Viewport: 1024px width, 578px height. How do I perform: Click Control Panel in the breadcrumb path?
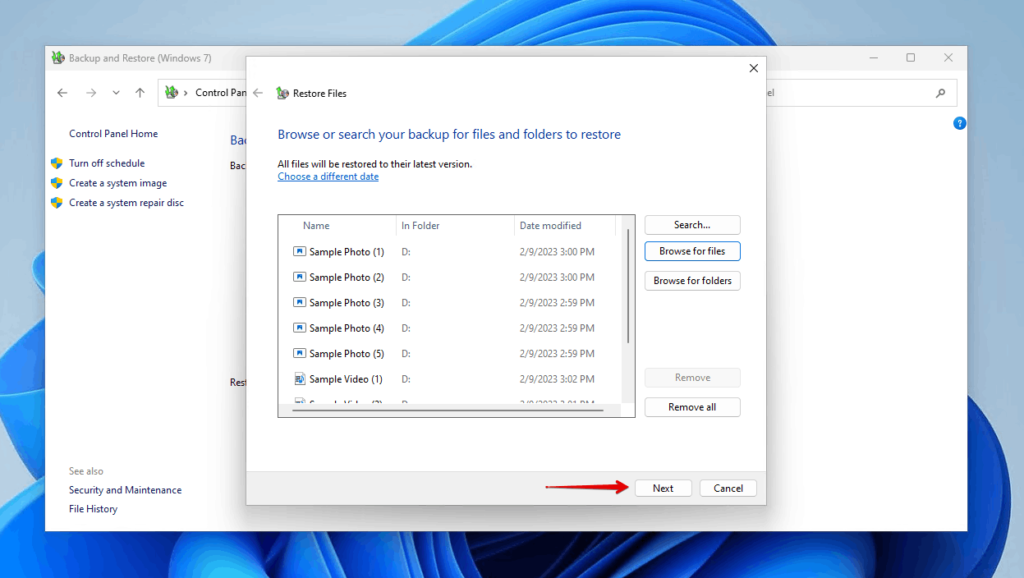(220, 92)
